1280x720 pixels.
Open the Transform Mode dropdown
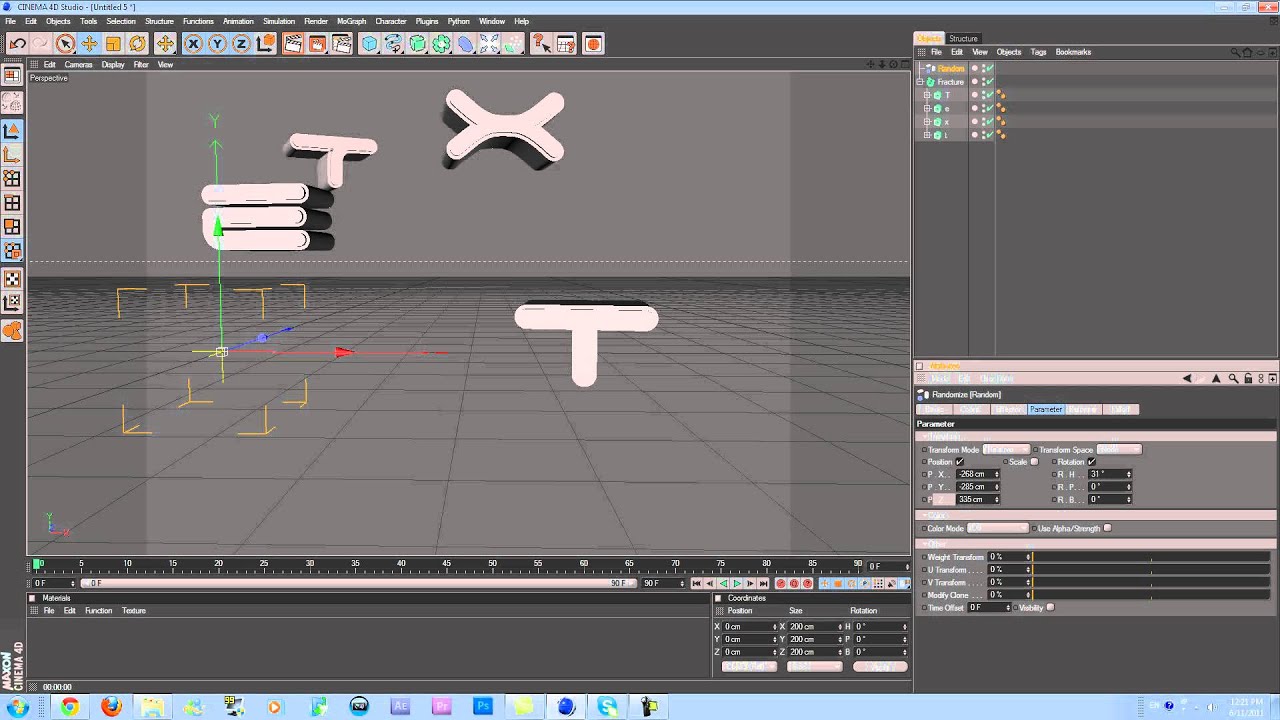pyautogui.click(x=1006, y=450)
